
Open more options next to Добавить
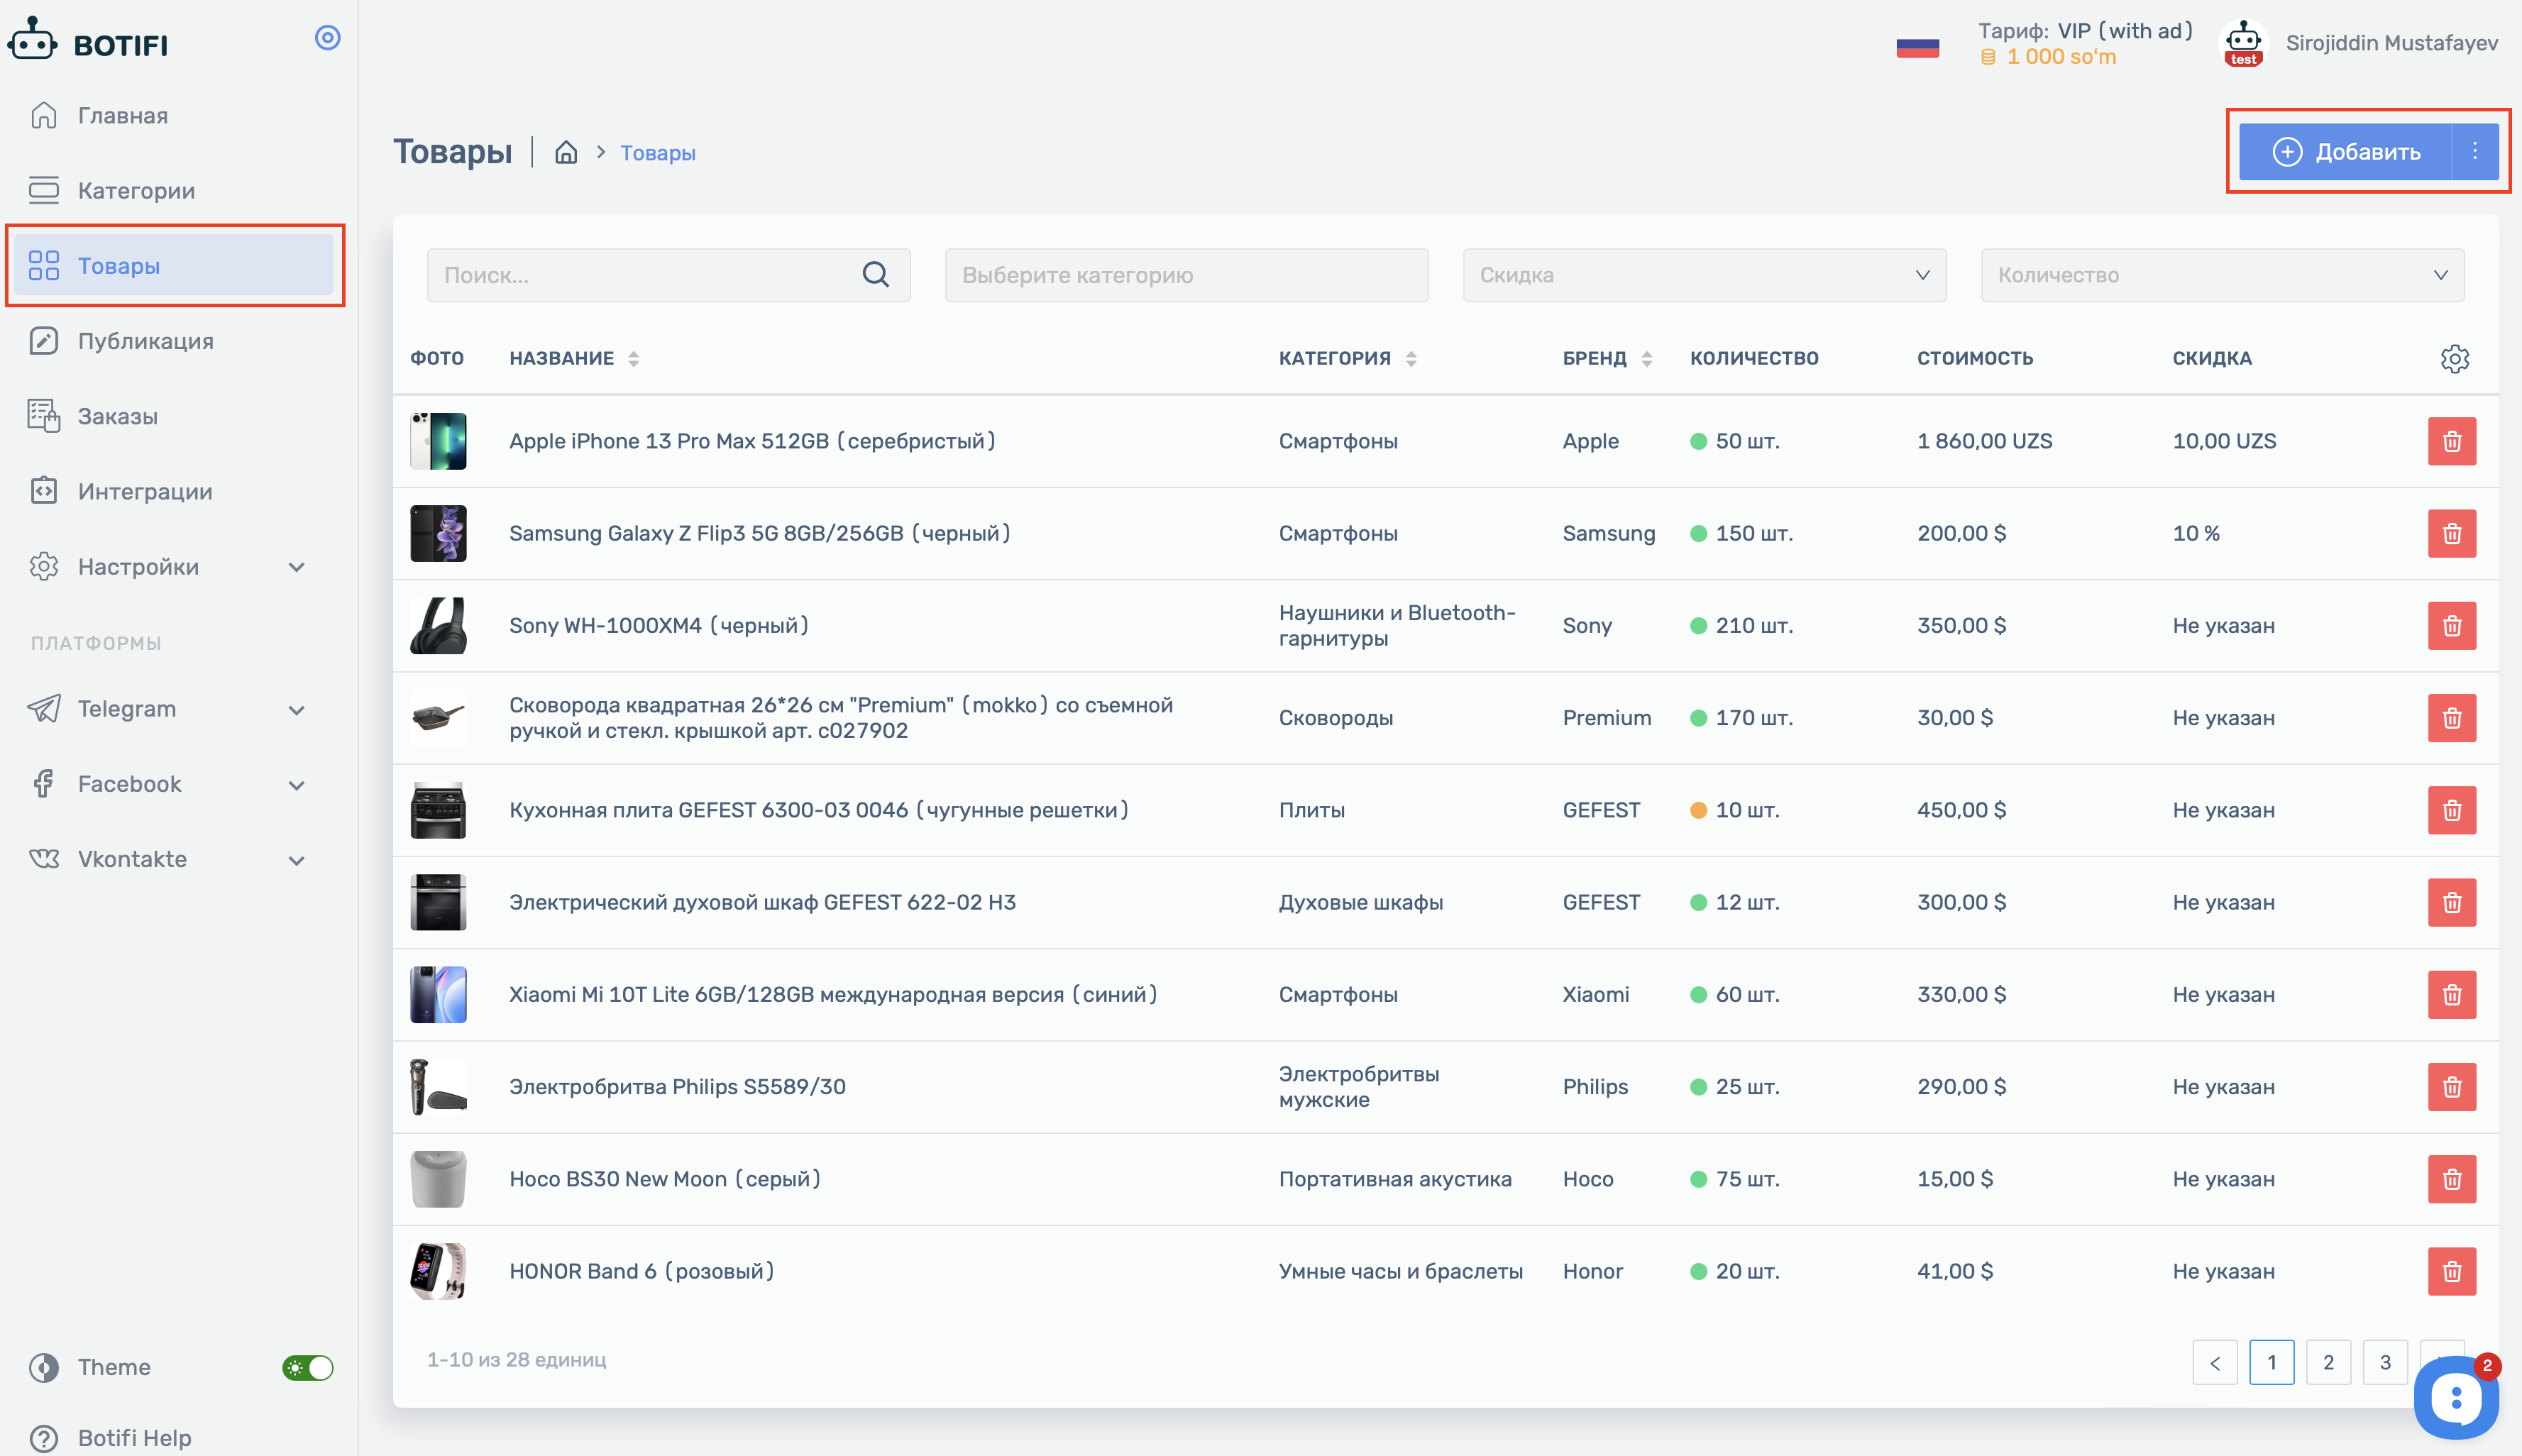click(x=2475, y=151)
